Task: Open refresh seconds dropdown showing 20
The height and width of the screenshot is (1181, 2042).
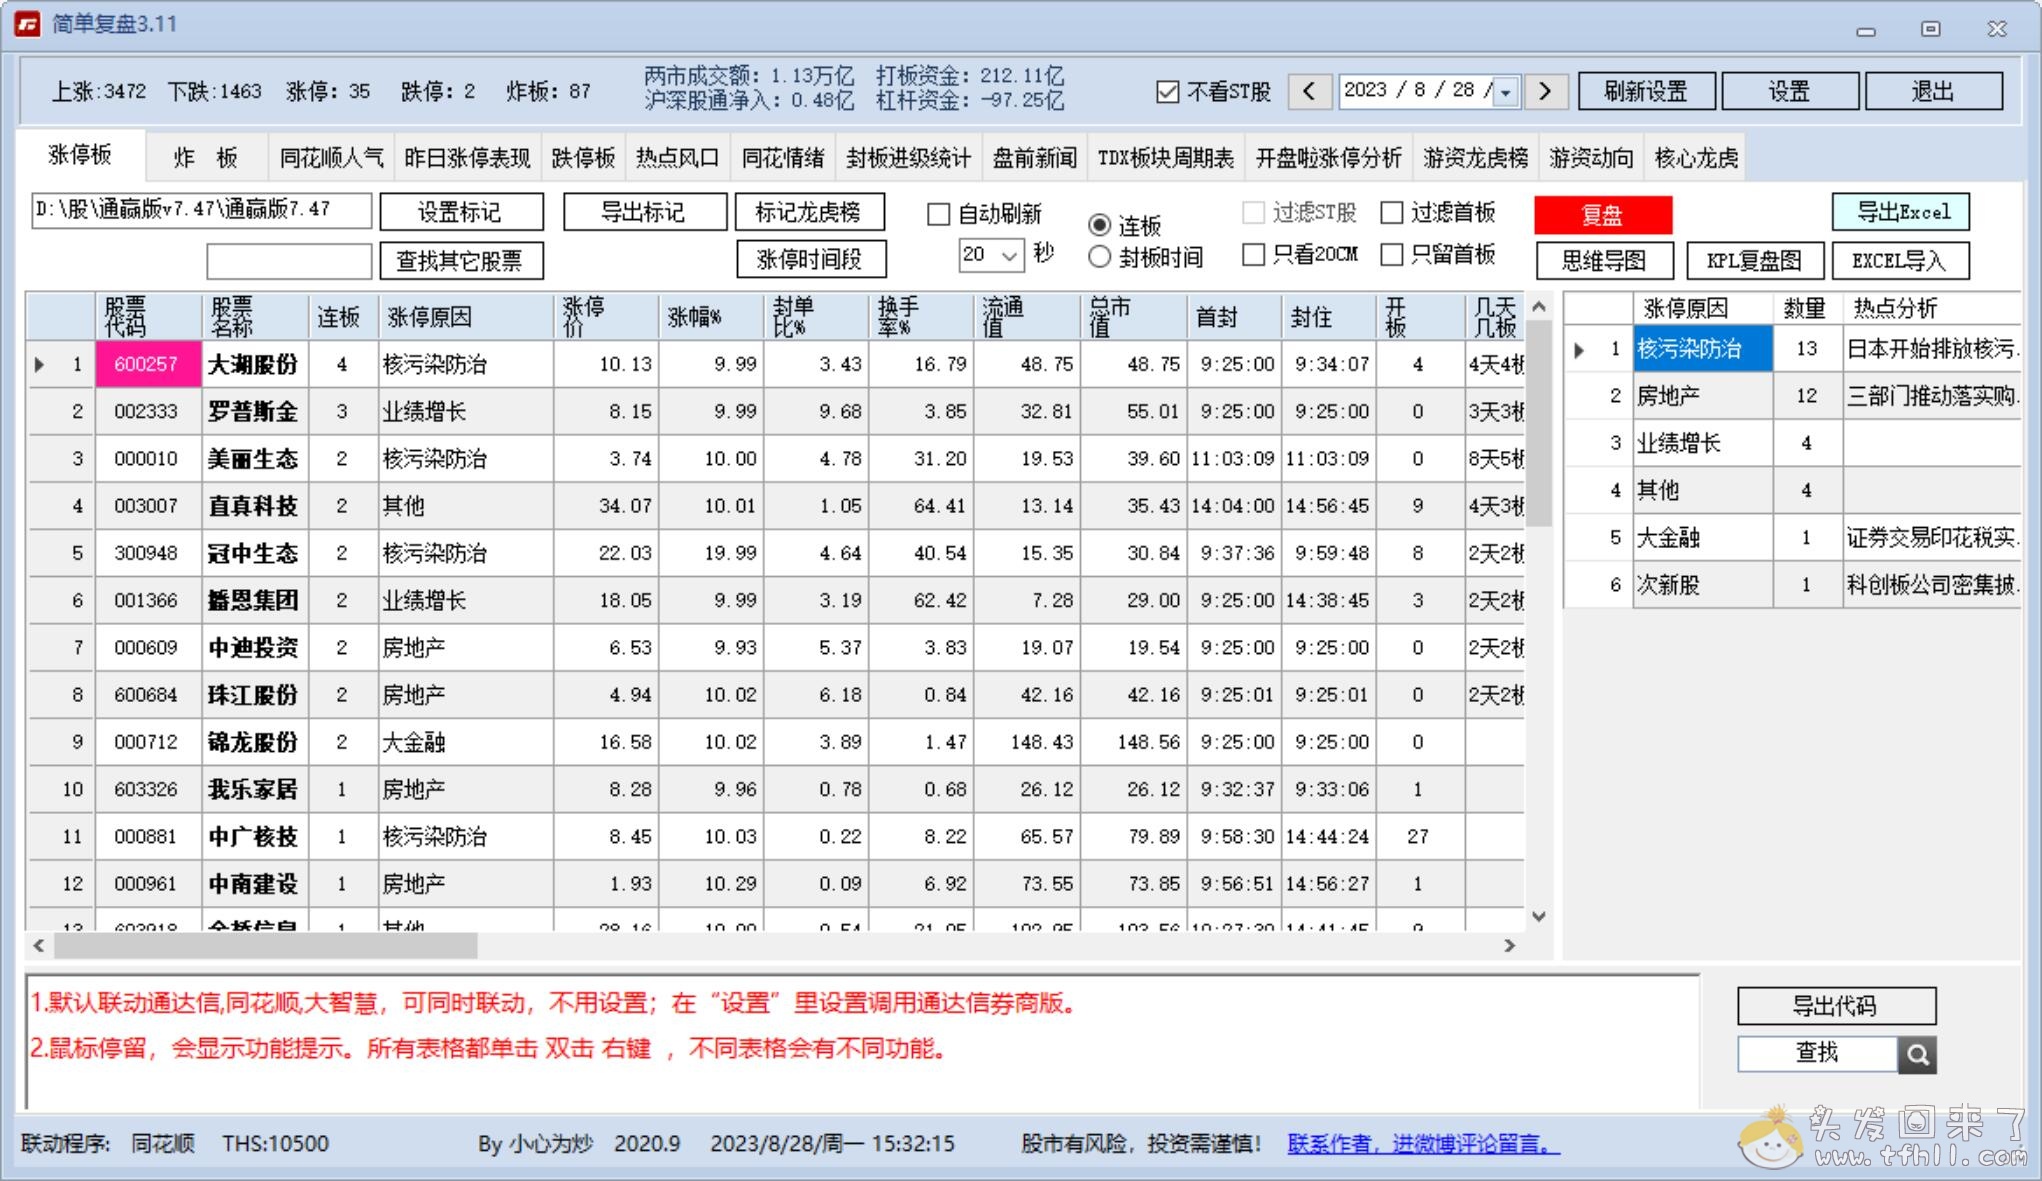Action: [x=1009, y=256]
